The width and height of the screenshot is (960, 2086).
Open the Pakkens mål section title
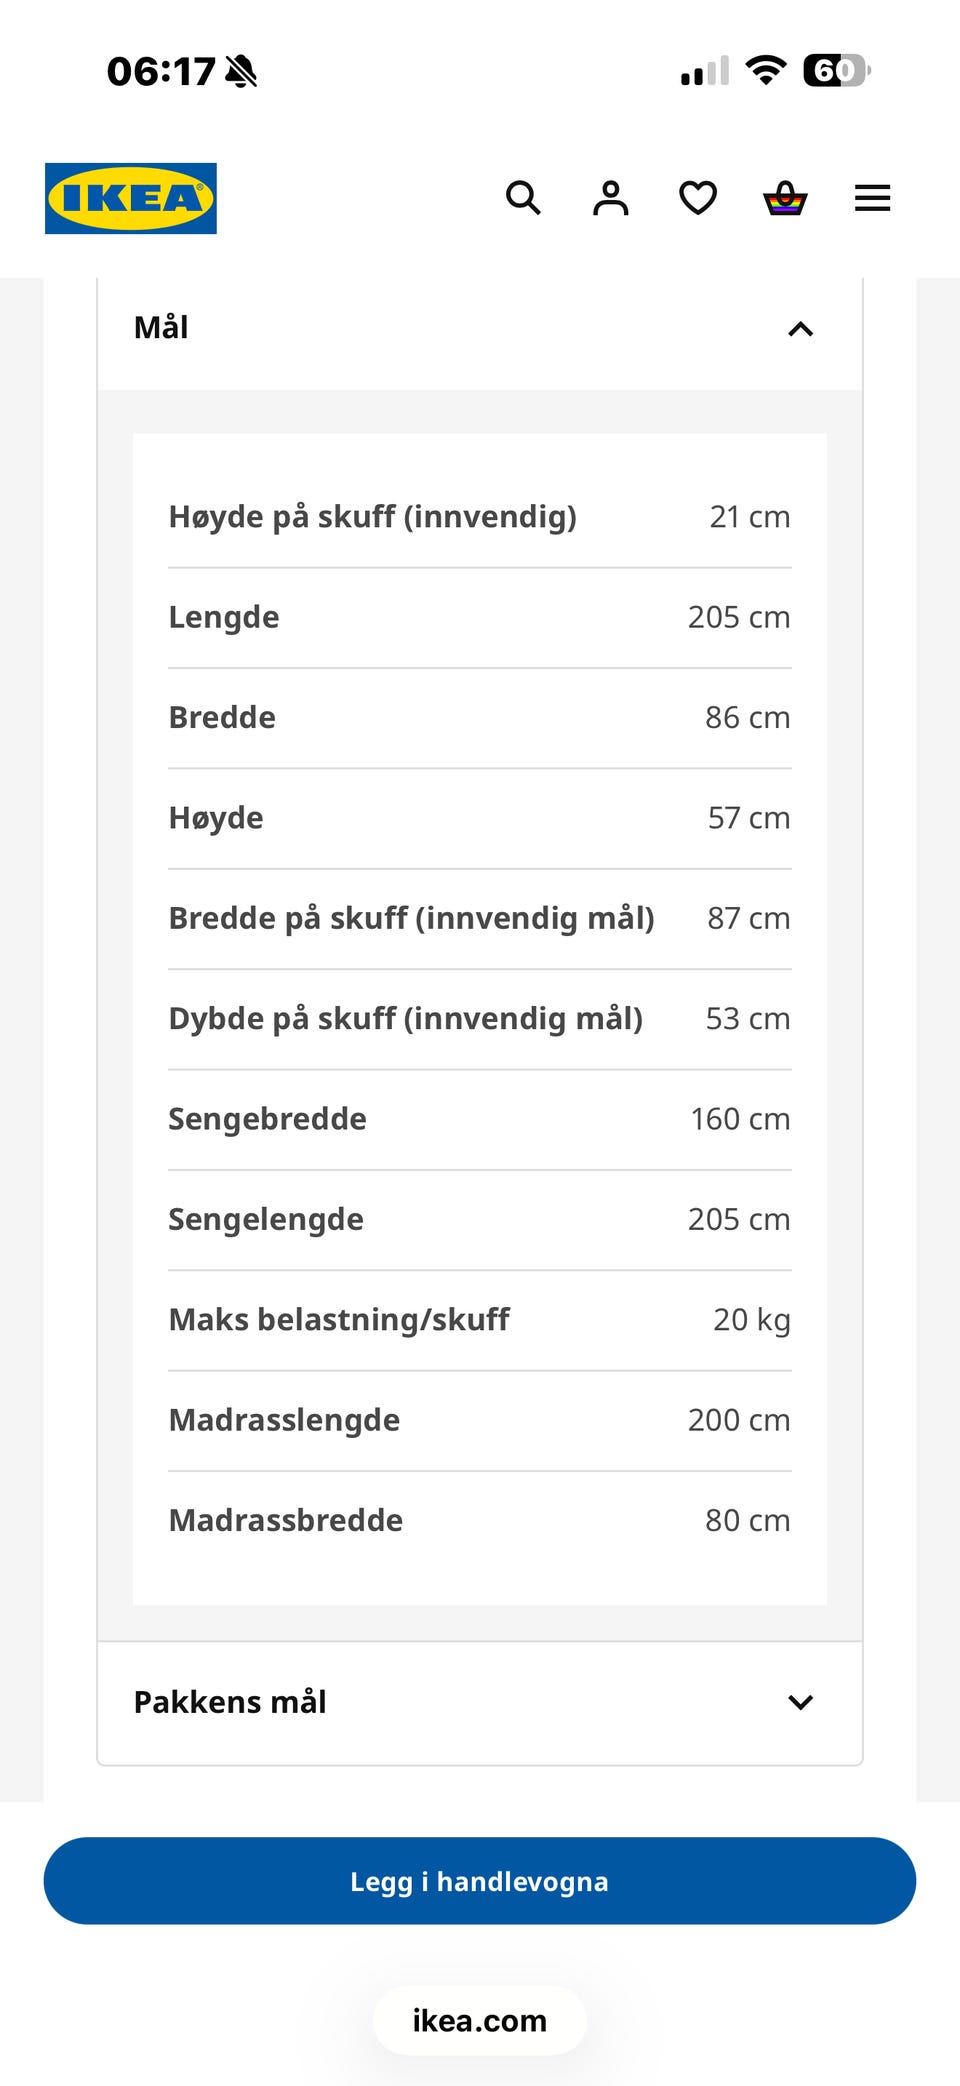pyautogui.click(x=230, y=1702)
